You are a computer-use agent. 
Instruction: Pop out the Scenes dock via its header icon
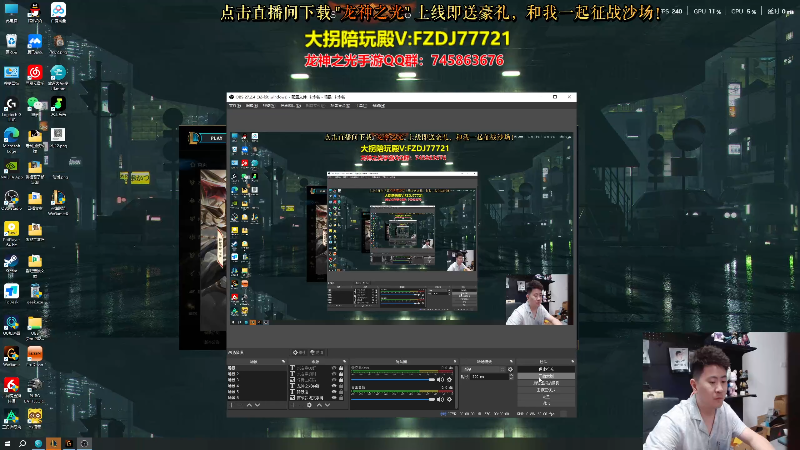[x=284, y=361]
